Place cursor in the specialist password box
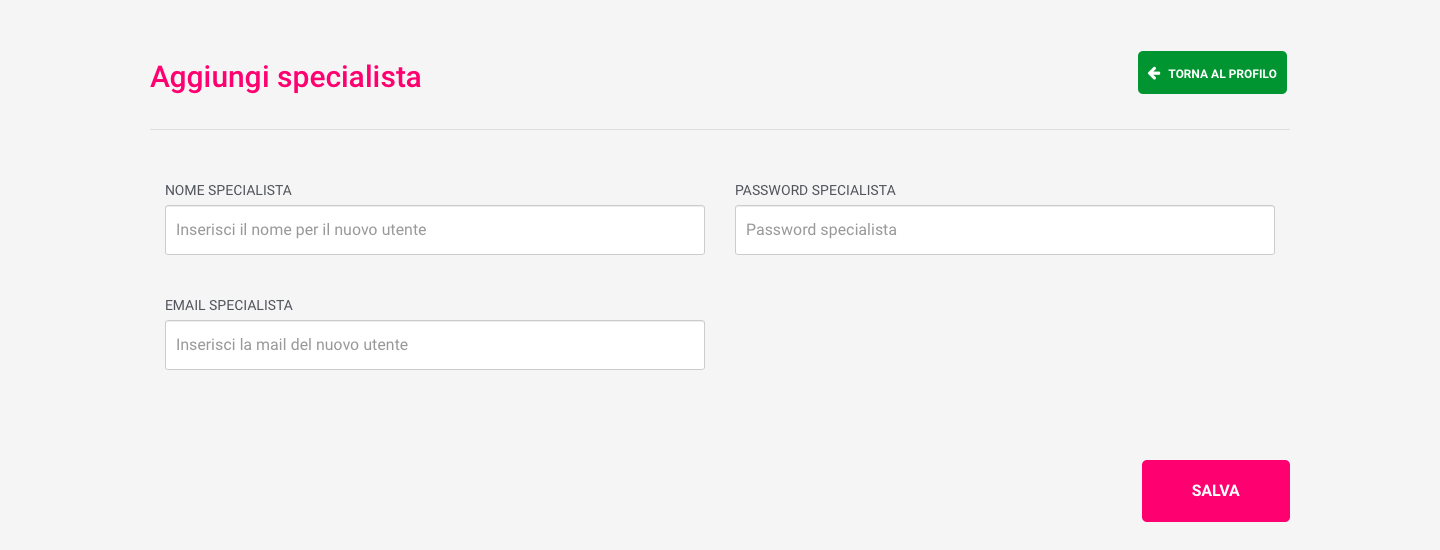1440x550 pixels. point(1005,230)
